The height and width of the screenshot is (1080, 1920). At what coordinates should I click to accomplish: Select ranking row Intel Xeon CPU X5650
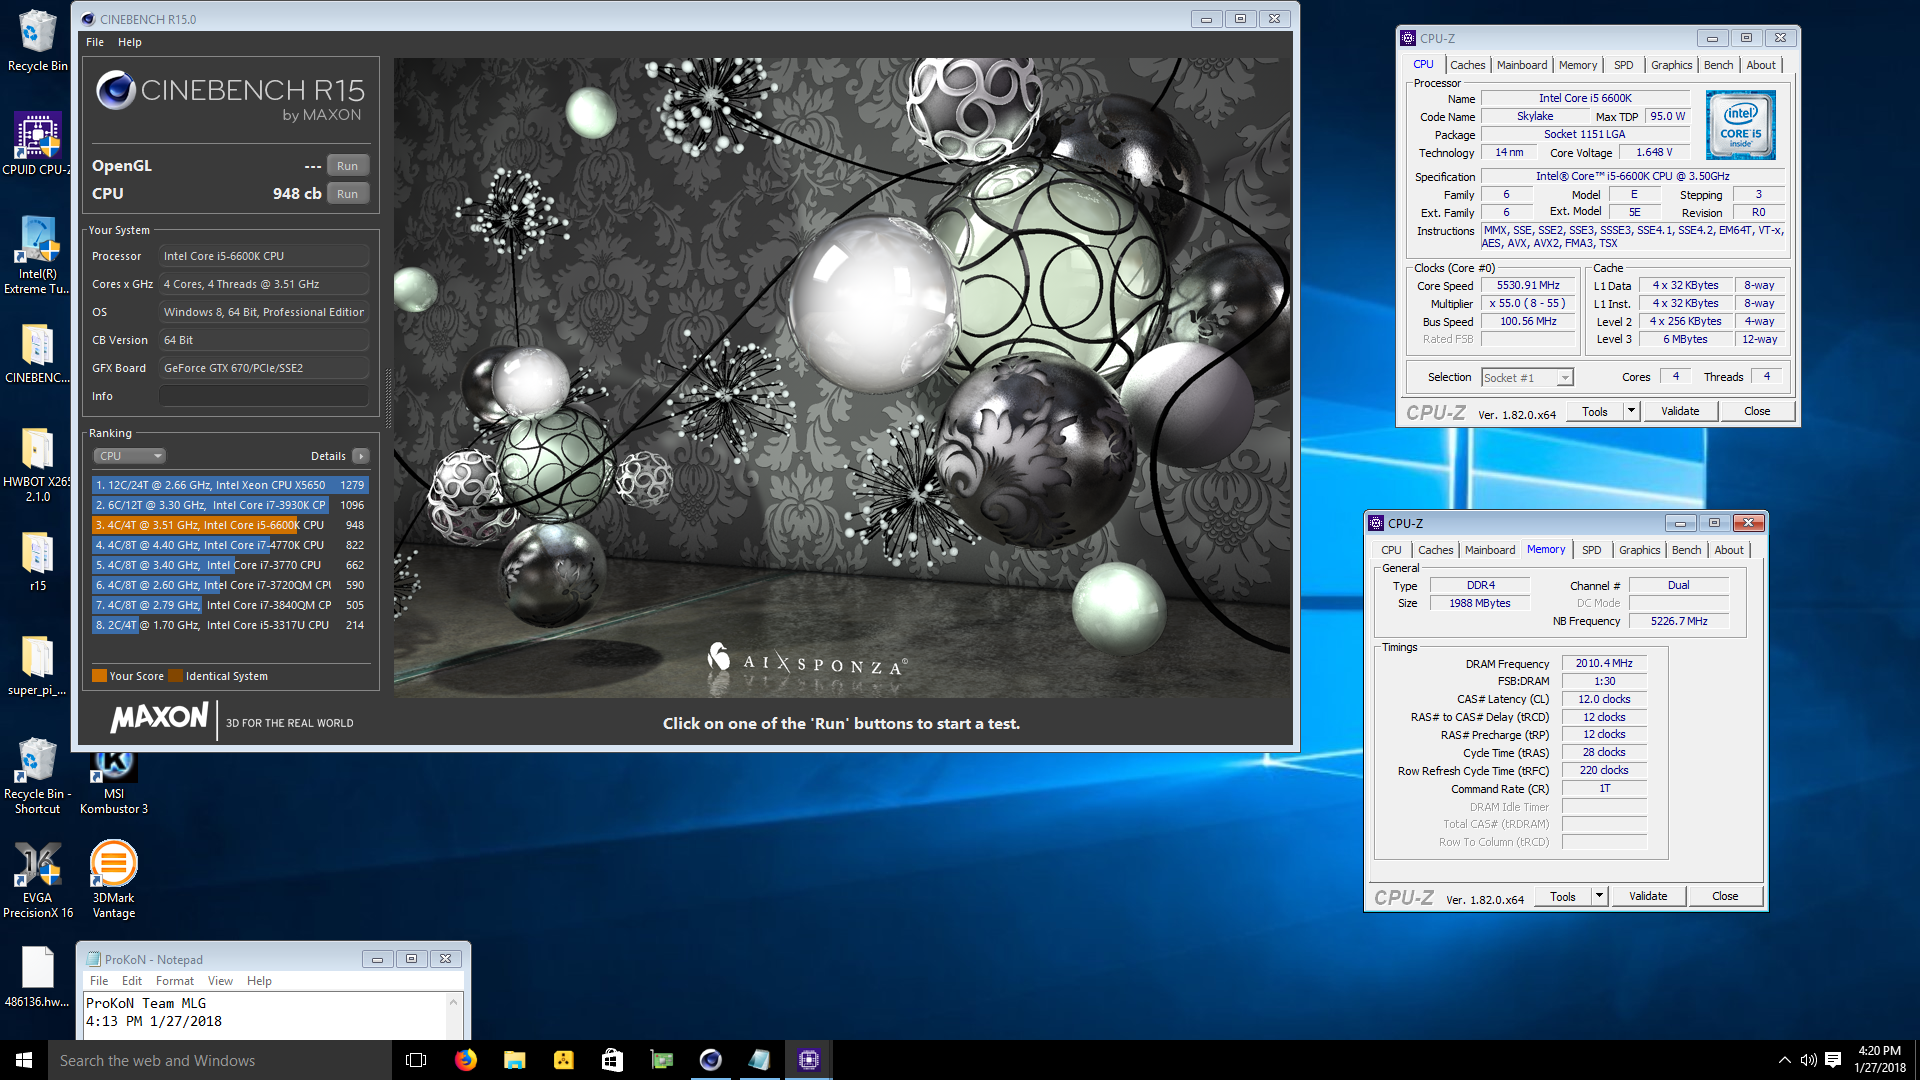tap(230, 485)
